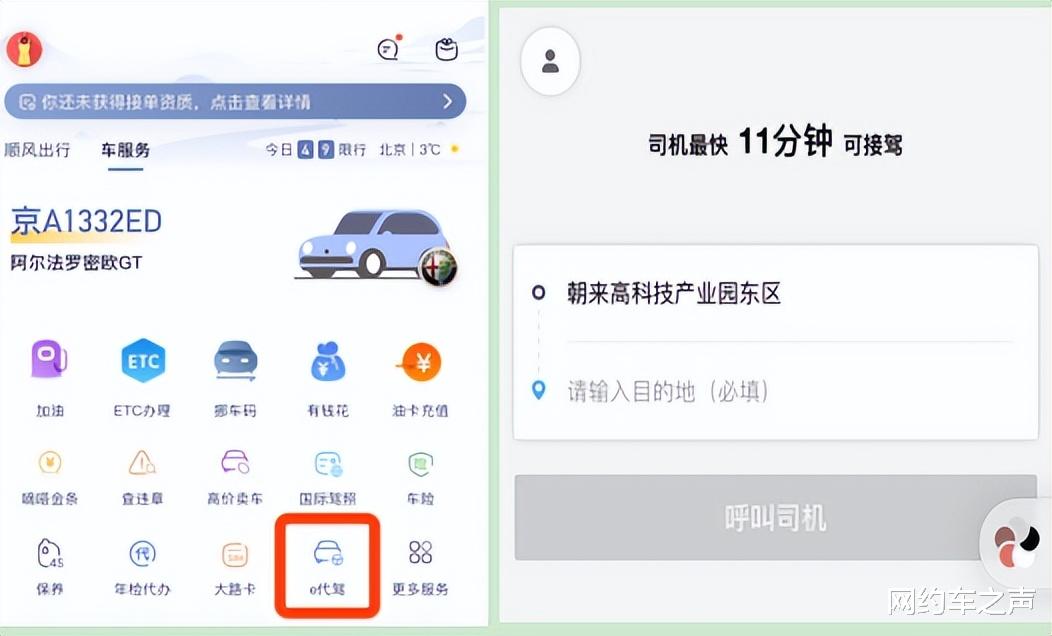The image size is (1052, 636).
Task: Tap the 朝来高科技产业园东区 pickup location
Action: (674, 293)
